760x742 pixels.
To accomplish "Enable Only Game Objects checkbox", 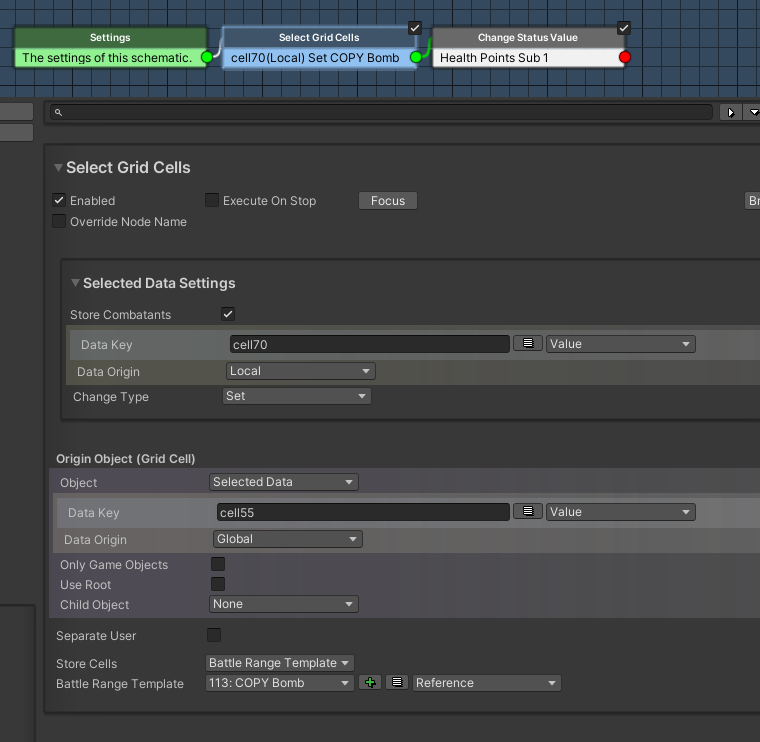I will [218, 564].
